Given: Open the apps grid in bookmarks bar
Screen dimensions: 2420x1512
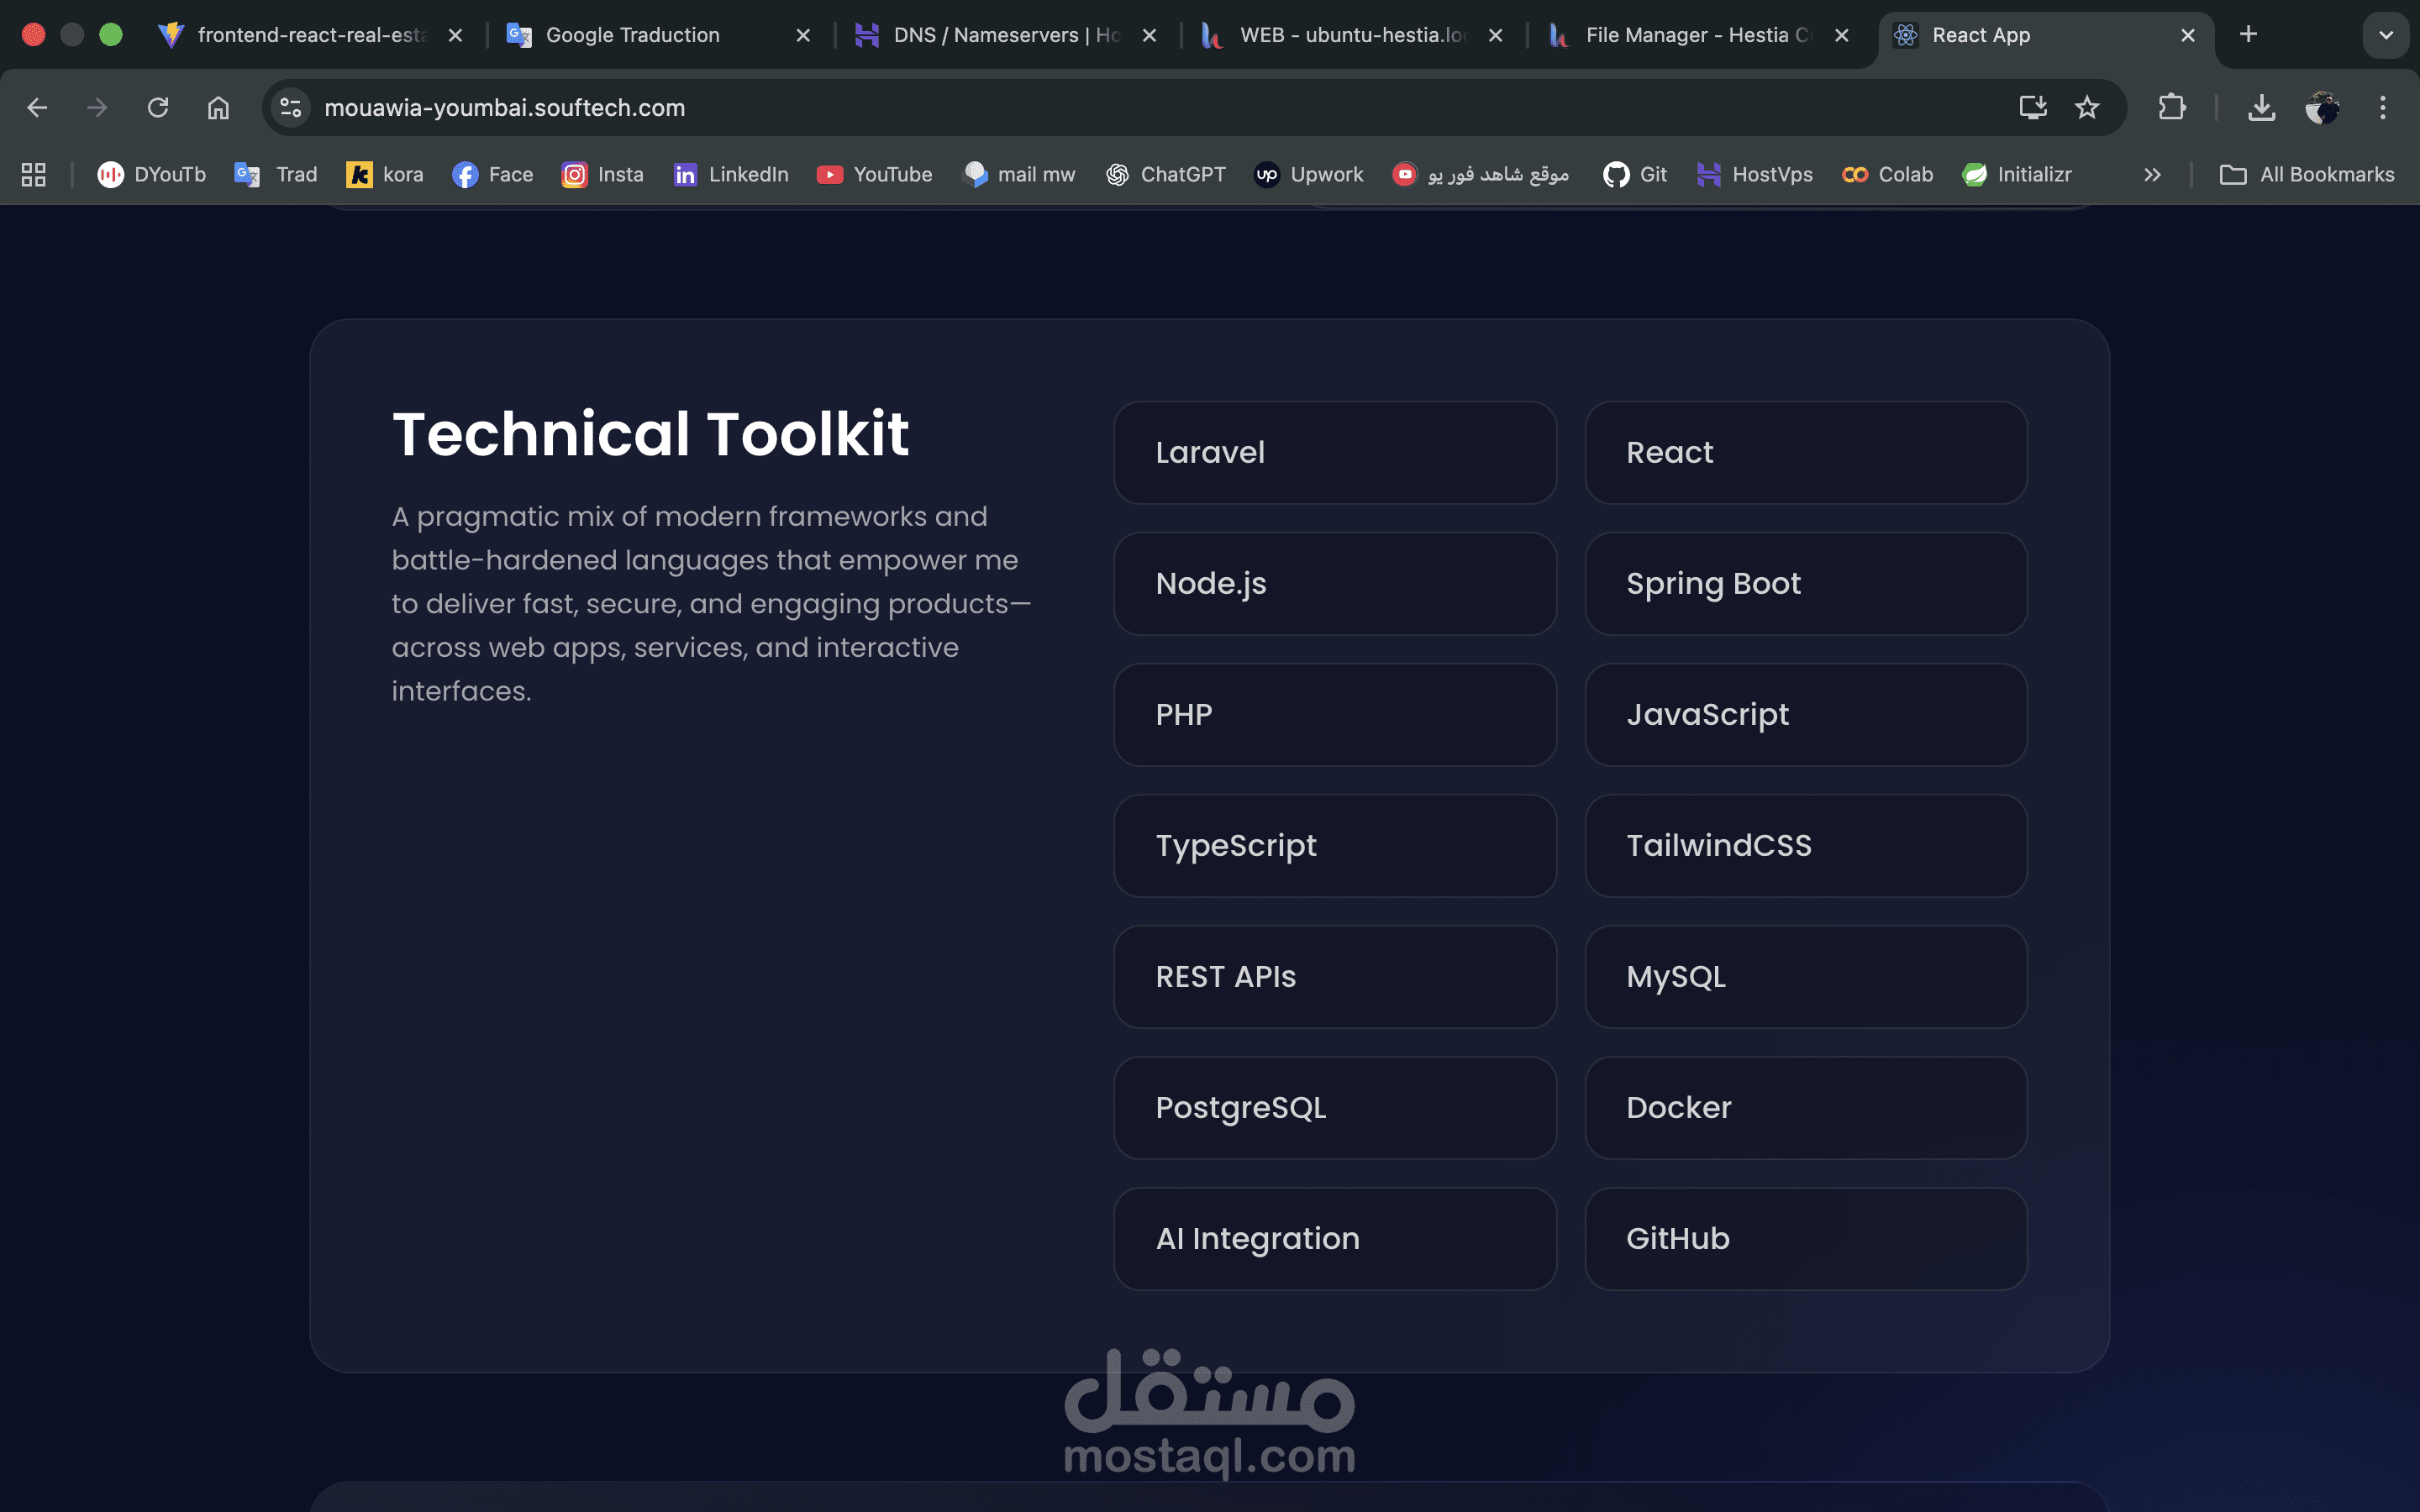Looking at the screenshot, I should tap(34, 174).
